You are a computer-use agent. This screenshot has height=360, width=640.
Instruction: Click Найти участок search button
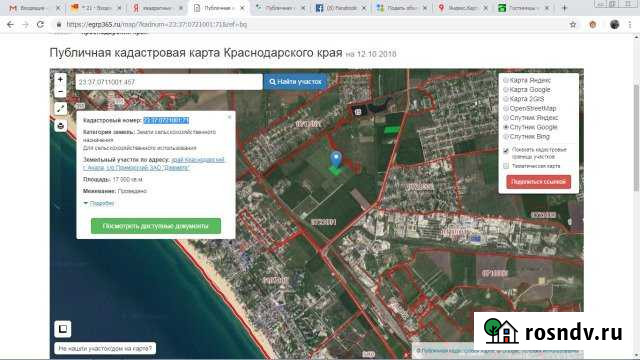click(296, 82)
